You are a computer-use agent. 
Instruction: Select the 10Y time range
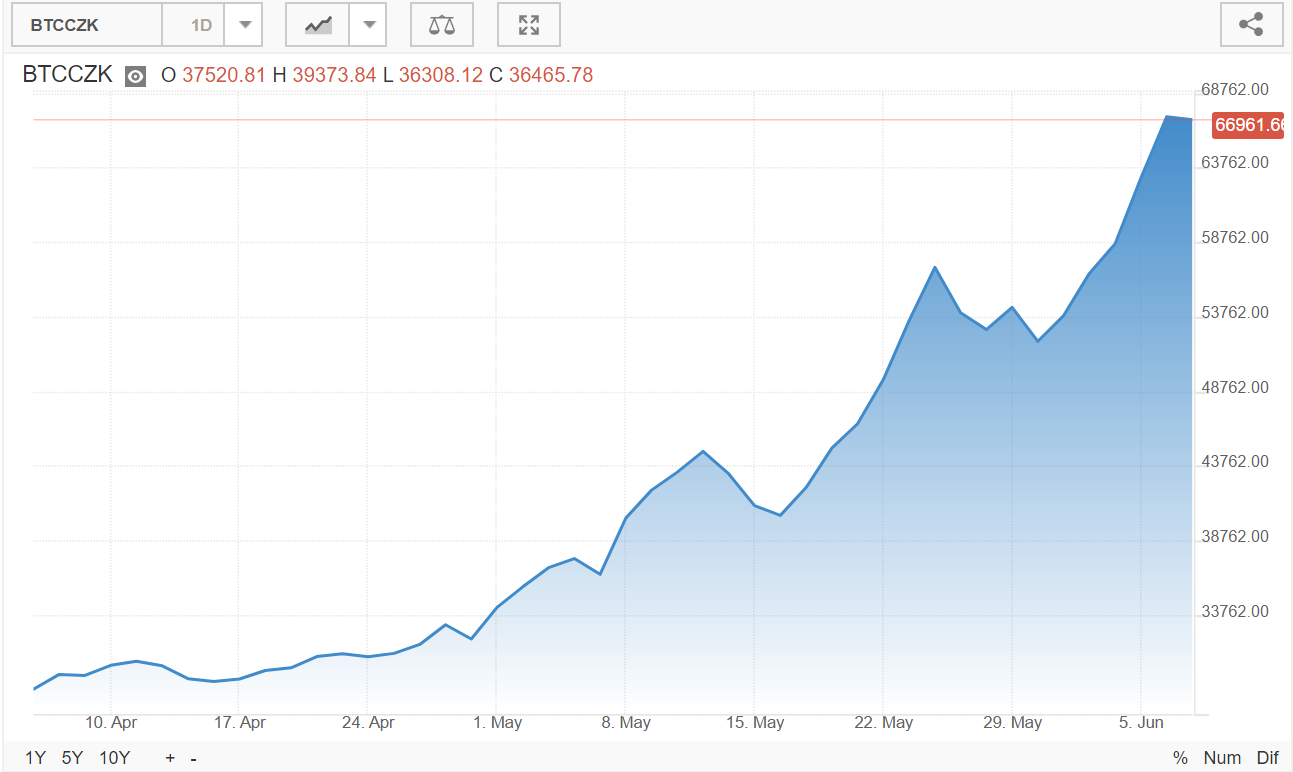click(x=114, y=758)
